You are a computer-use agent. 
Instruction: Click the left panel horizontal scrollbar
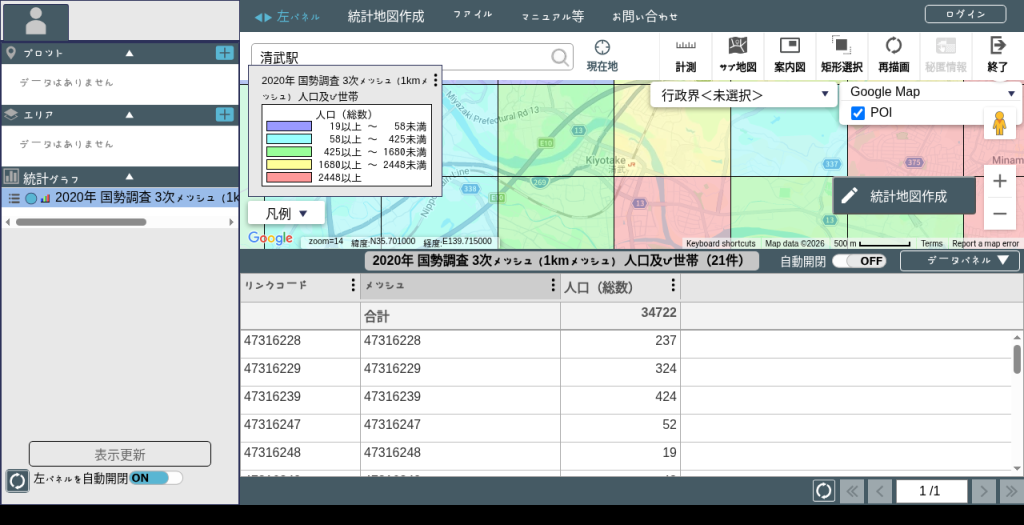tap(81, 222)
